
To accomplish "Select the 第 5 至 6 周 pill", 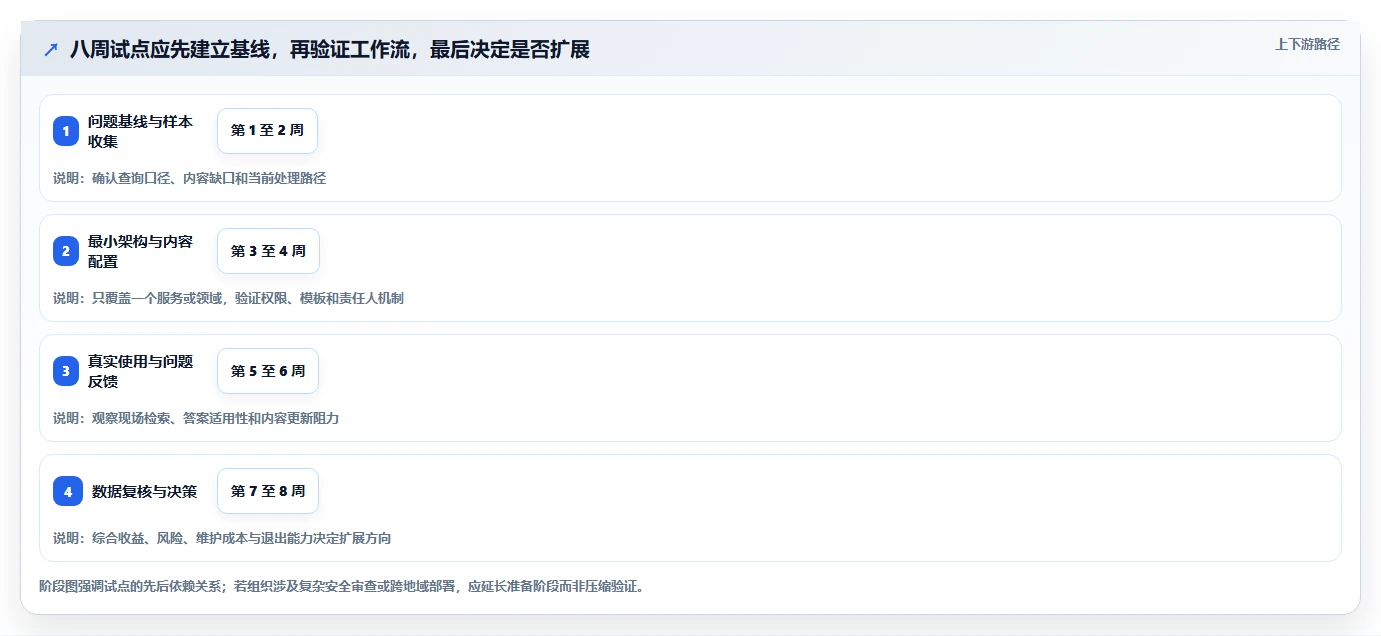I will 267,371.
